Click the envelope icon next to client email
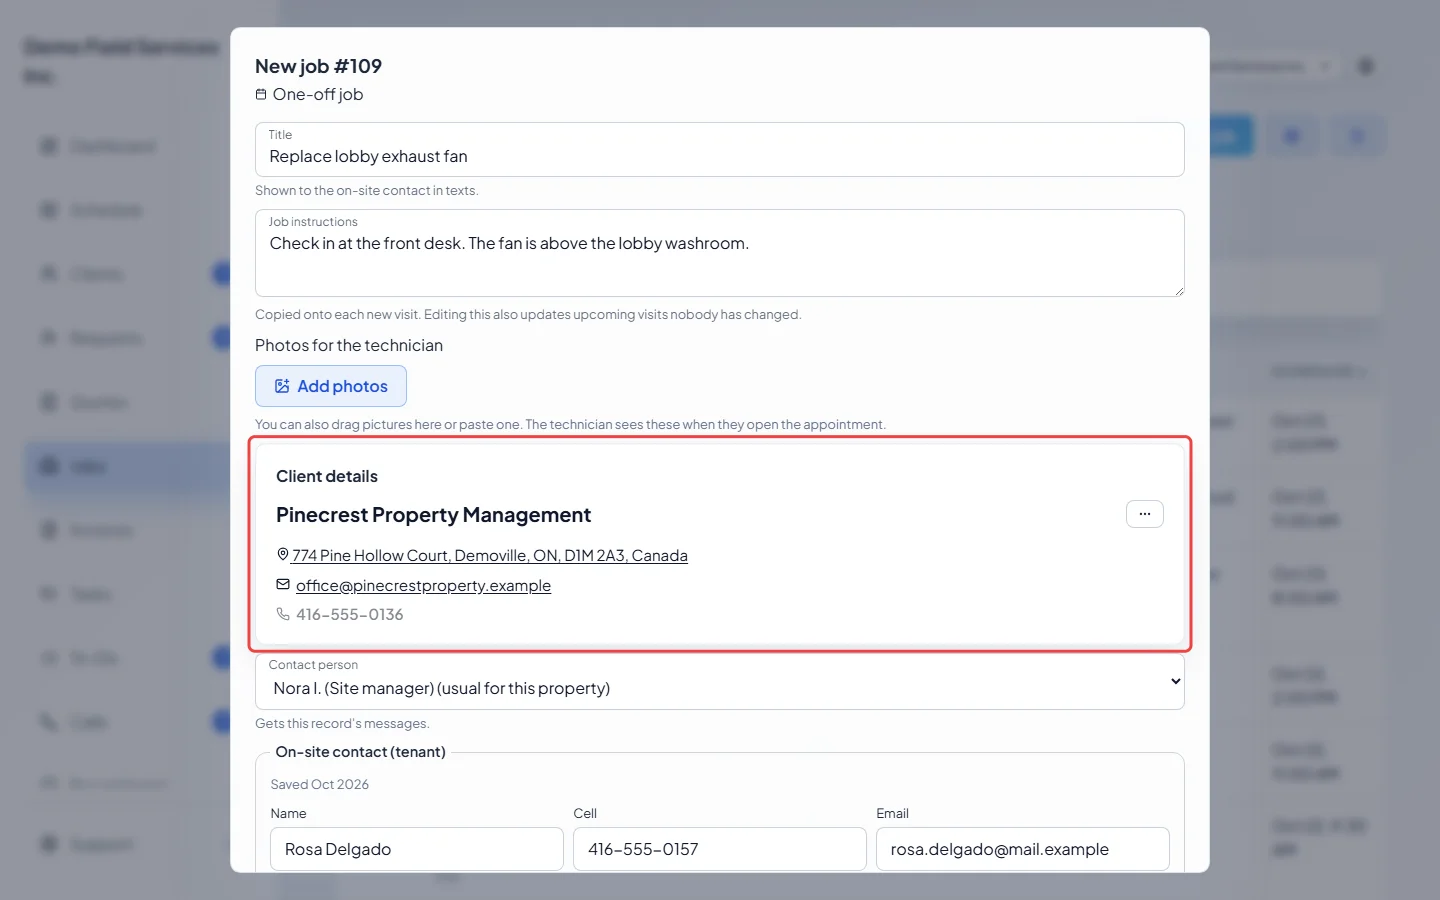The height and width of the screenshot is (900, 1440). point(283,585)
